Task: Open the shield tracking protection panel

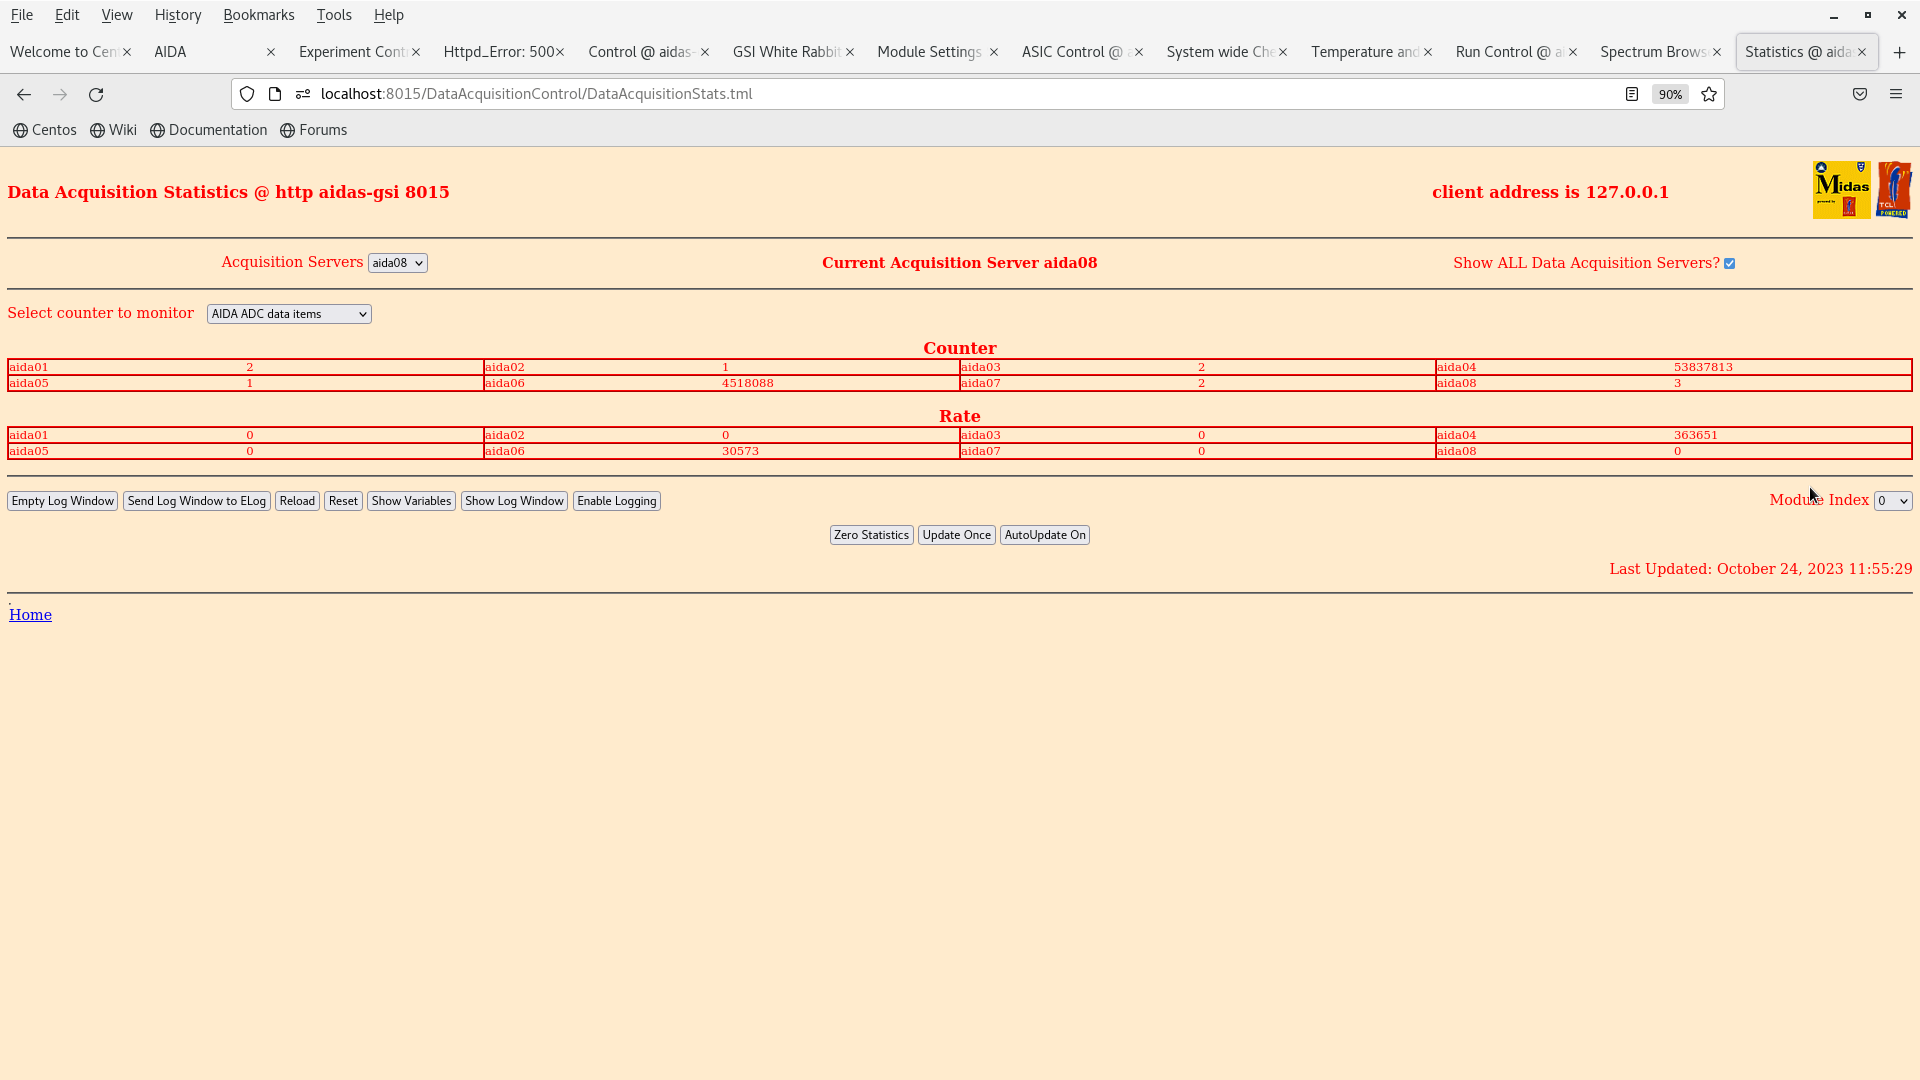Action: coord(246,94)
